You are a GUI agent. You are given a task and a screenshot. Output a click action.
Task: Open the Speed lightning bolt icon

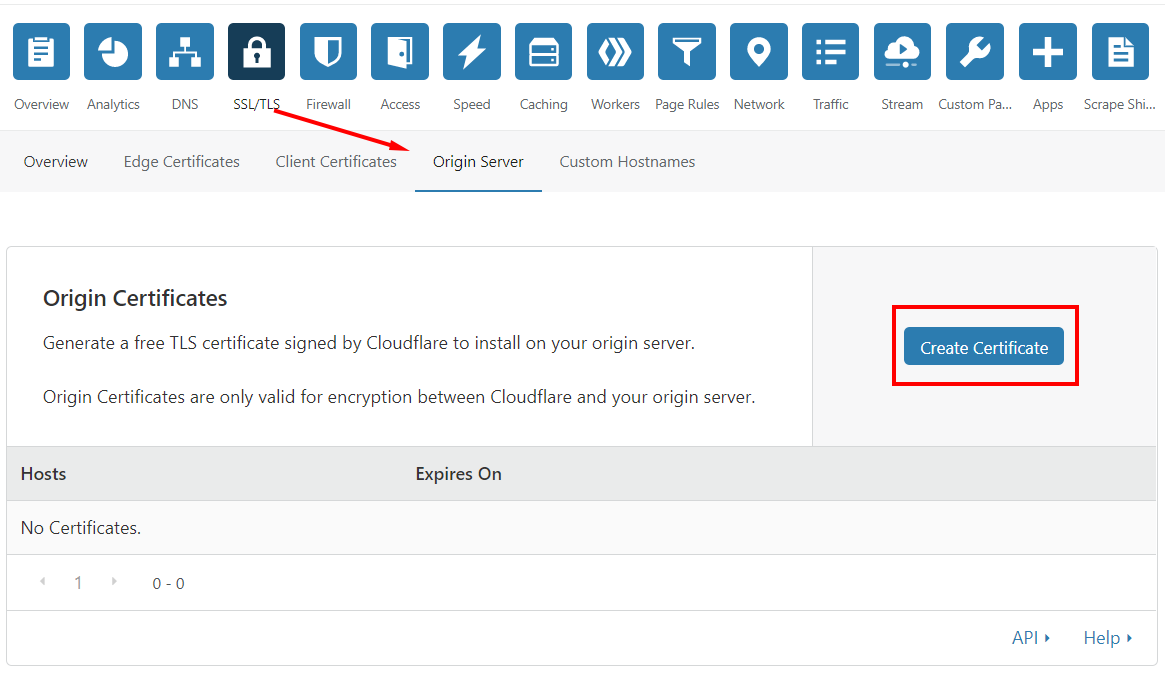tap(472, 51)
